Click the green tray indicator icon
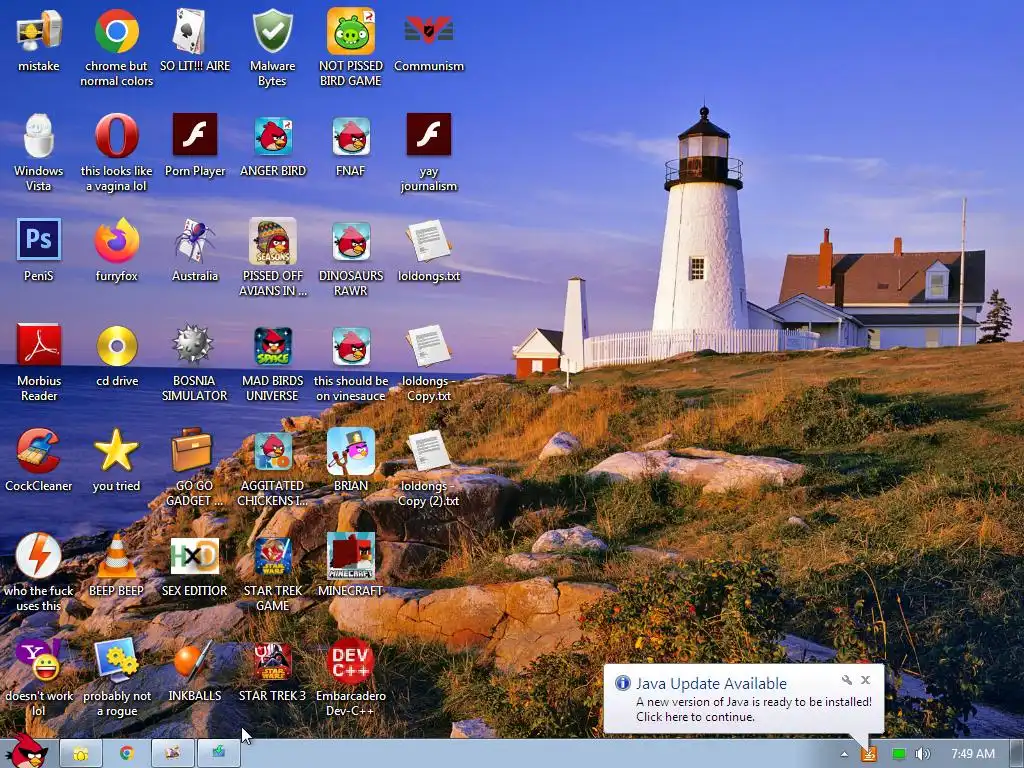 coord(899,754)
